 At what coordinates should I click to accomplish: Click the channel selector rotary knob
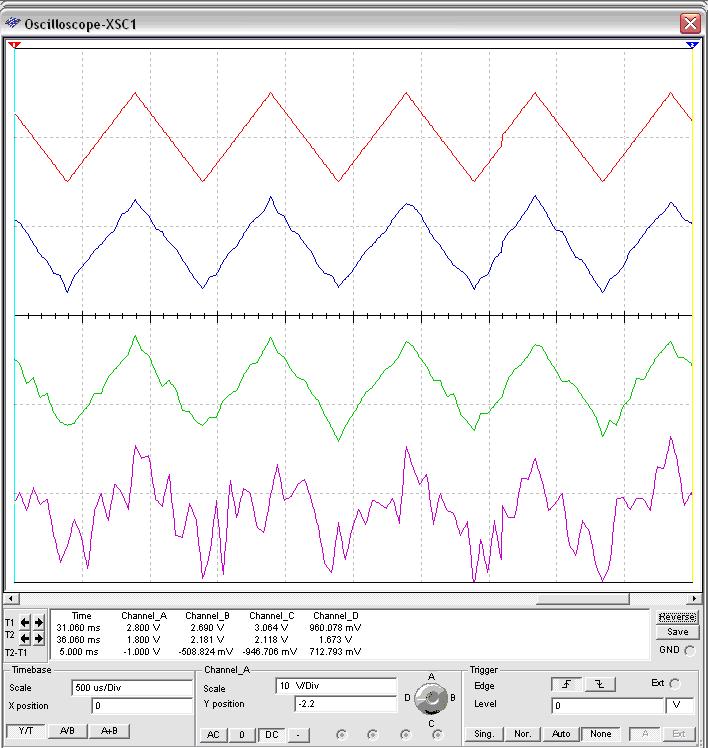pos(432,698)
